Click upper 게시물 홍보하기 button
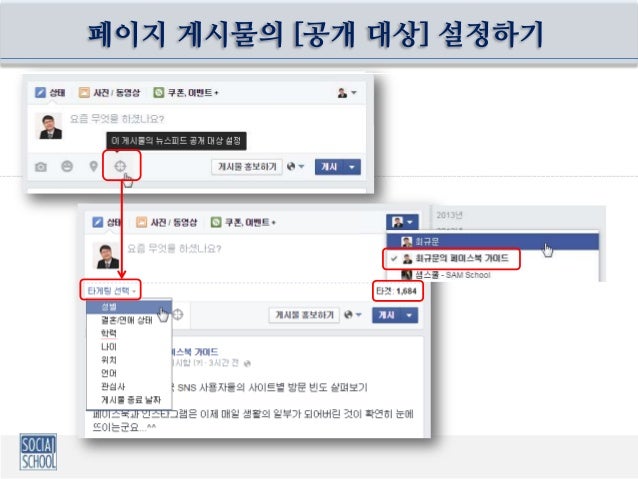The image size is (638, 479). coord(247,167)
